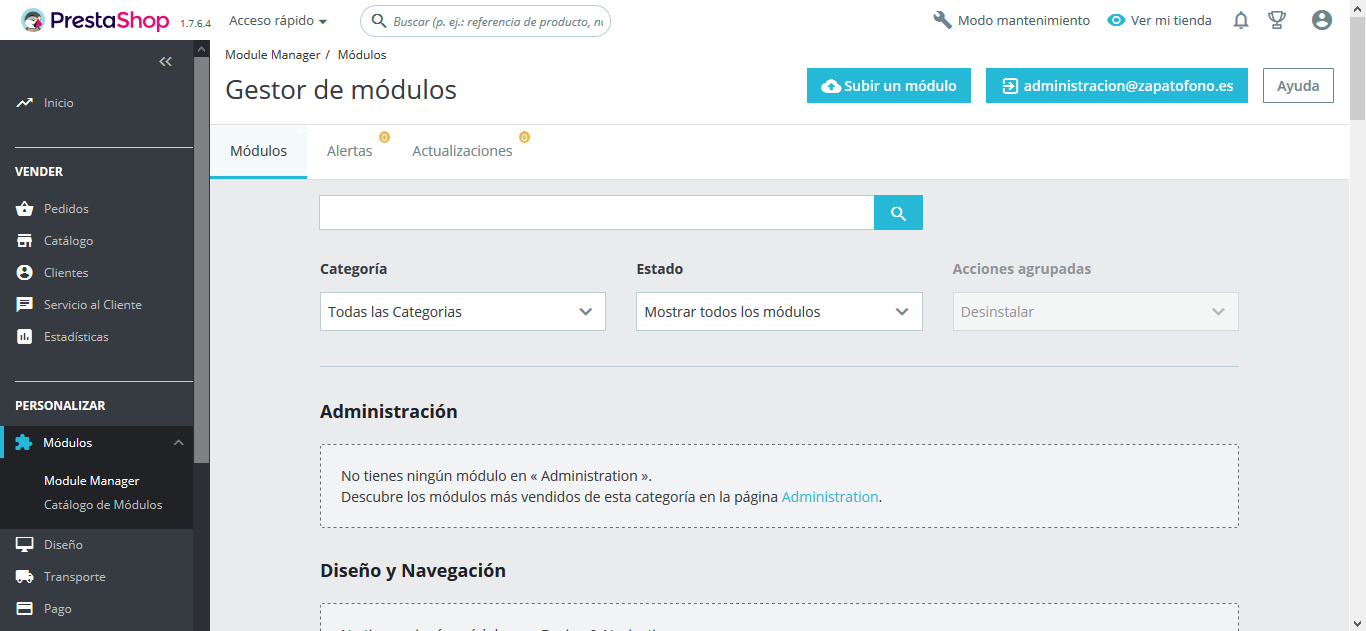Screen dimensions: 1366x631
Task: Open Catálogo de Módulos in sidebar
Action: pos(103,505)
